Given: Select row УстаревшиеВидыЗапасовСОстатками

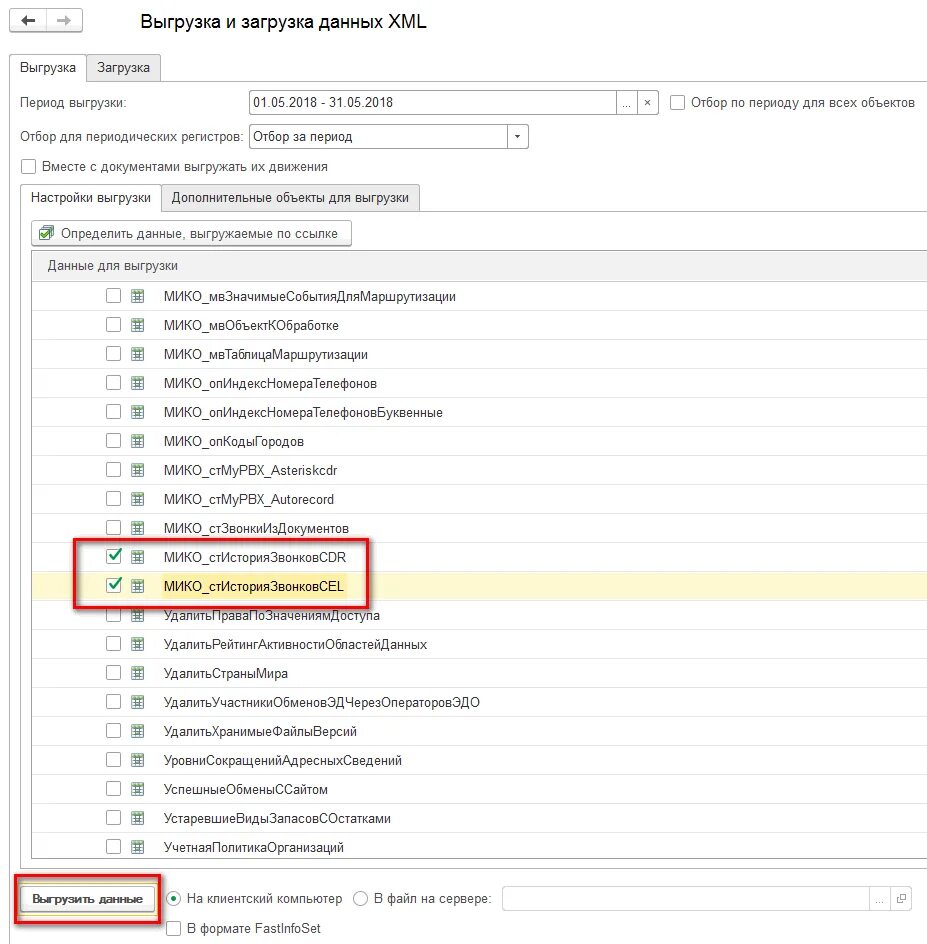Looking at the screenshot, I should point(479,818).
